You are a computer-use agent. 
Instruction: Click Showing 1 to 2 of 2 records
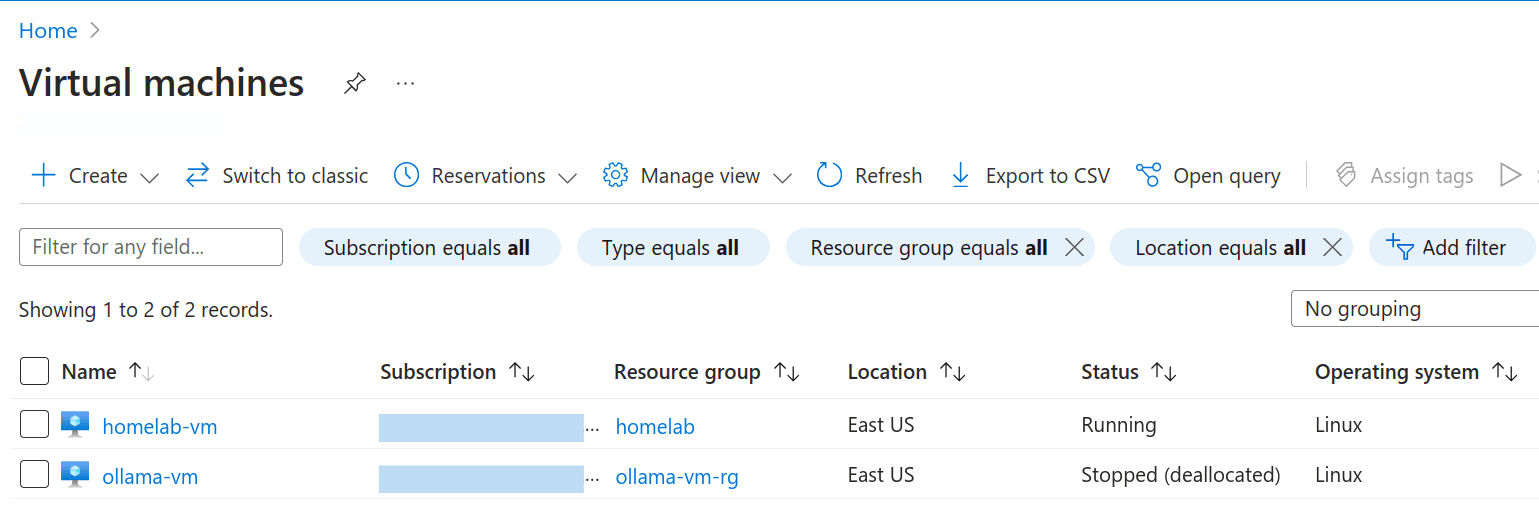pos(146,310)
